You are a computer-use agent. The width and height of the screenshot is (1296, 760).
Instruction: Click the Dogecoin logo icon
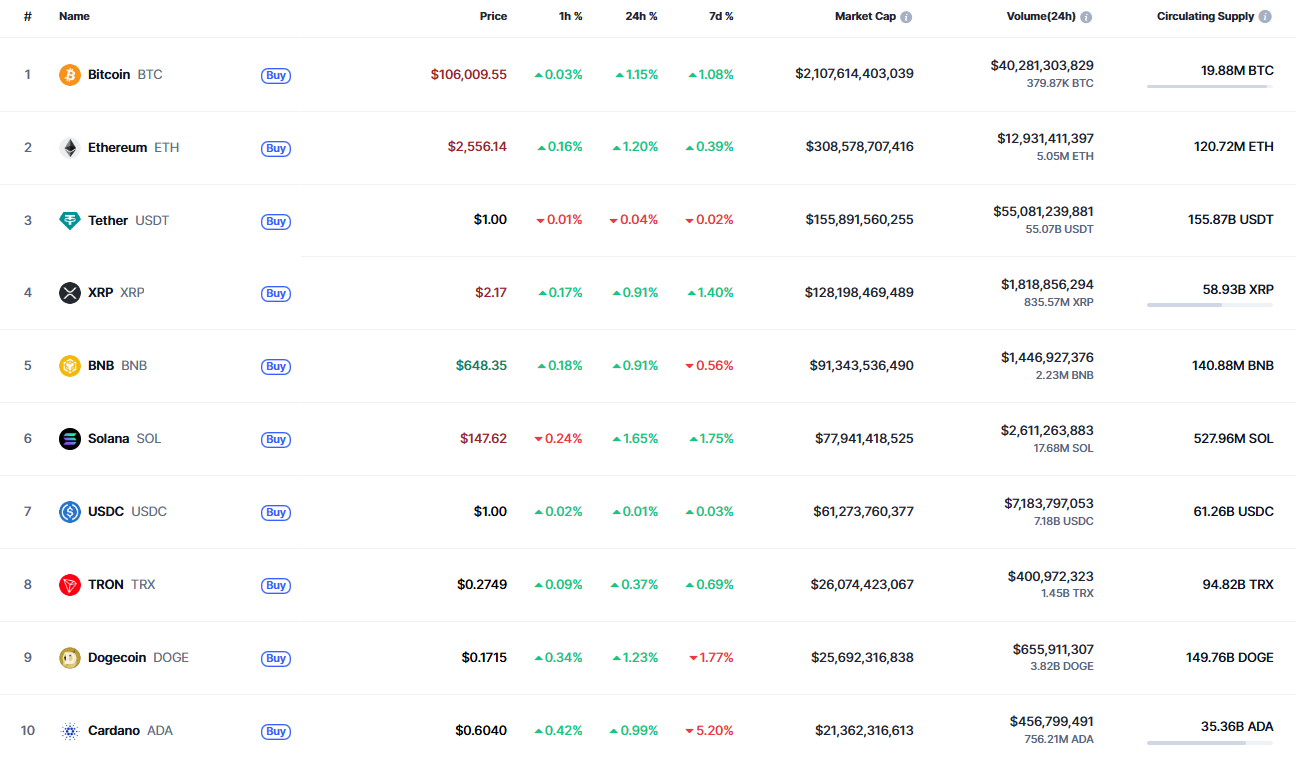click(70, 658)
